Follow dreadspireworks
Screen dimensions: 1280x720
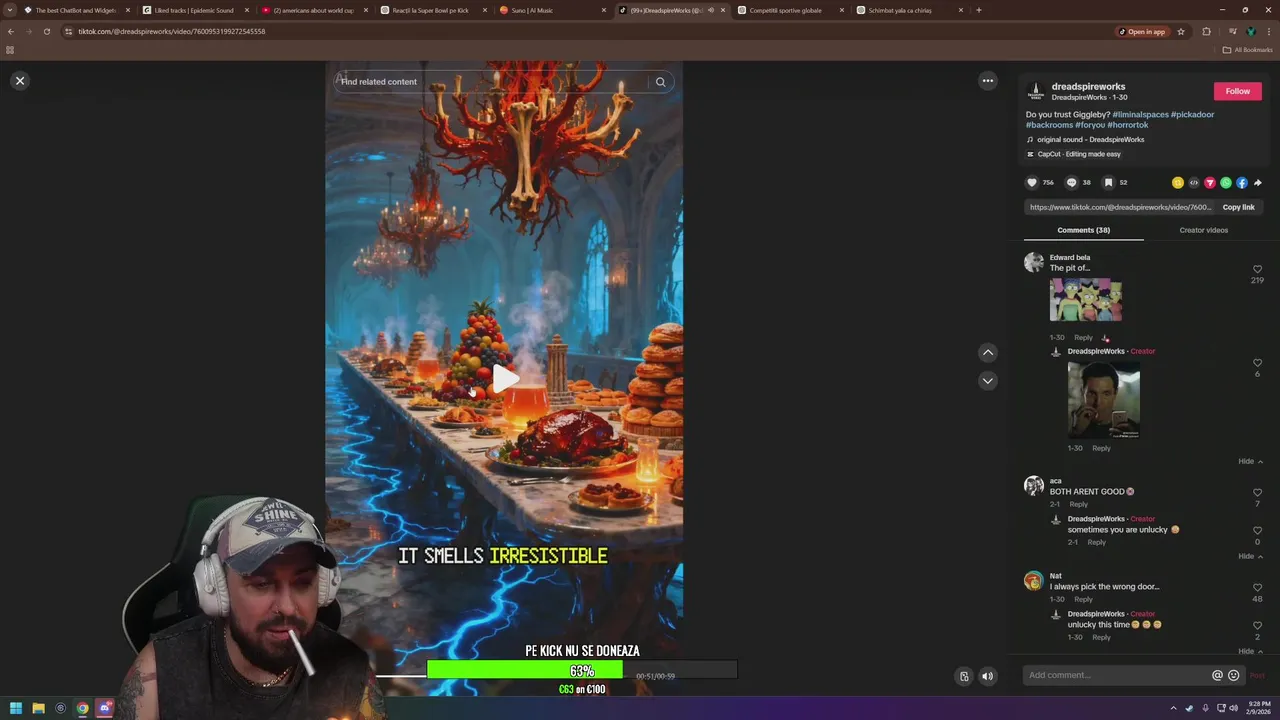(x=1238, y=91)
